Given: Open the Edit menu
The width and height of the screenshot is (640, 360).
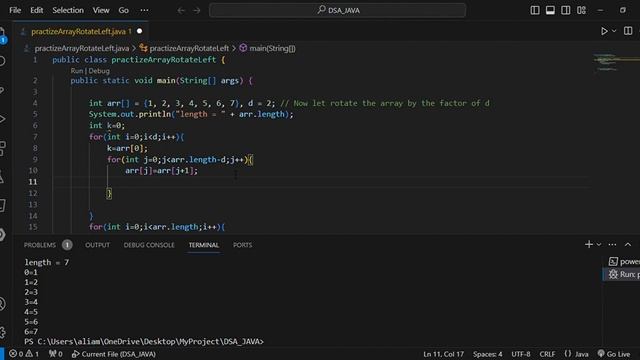Looking at the screenshot, I should point(36,10).
